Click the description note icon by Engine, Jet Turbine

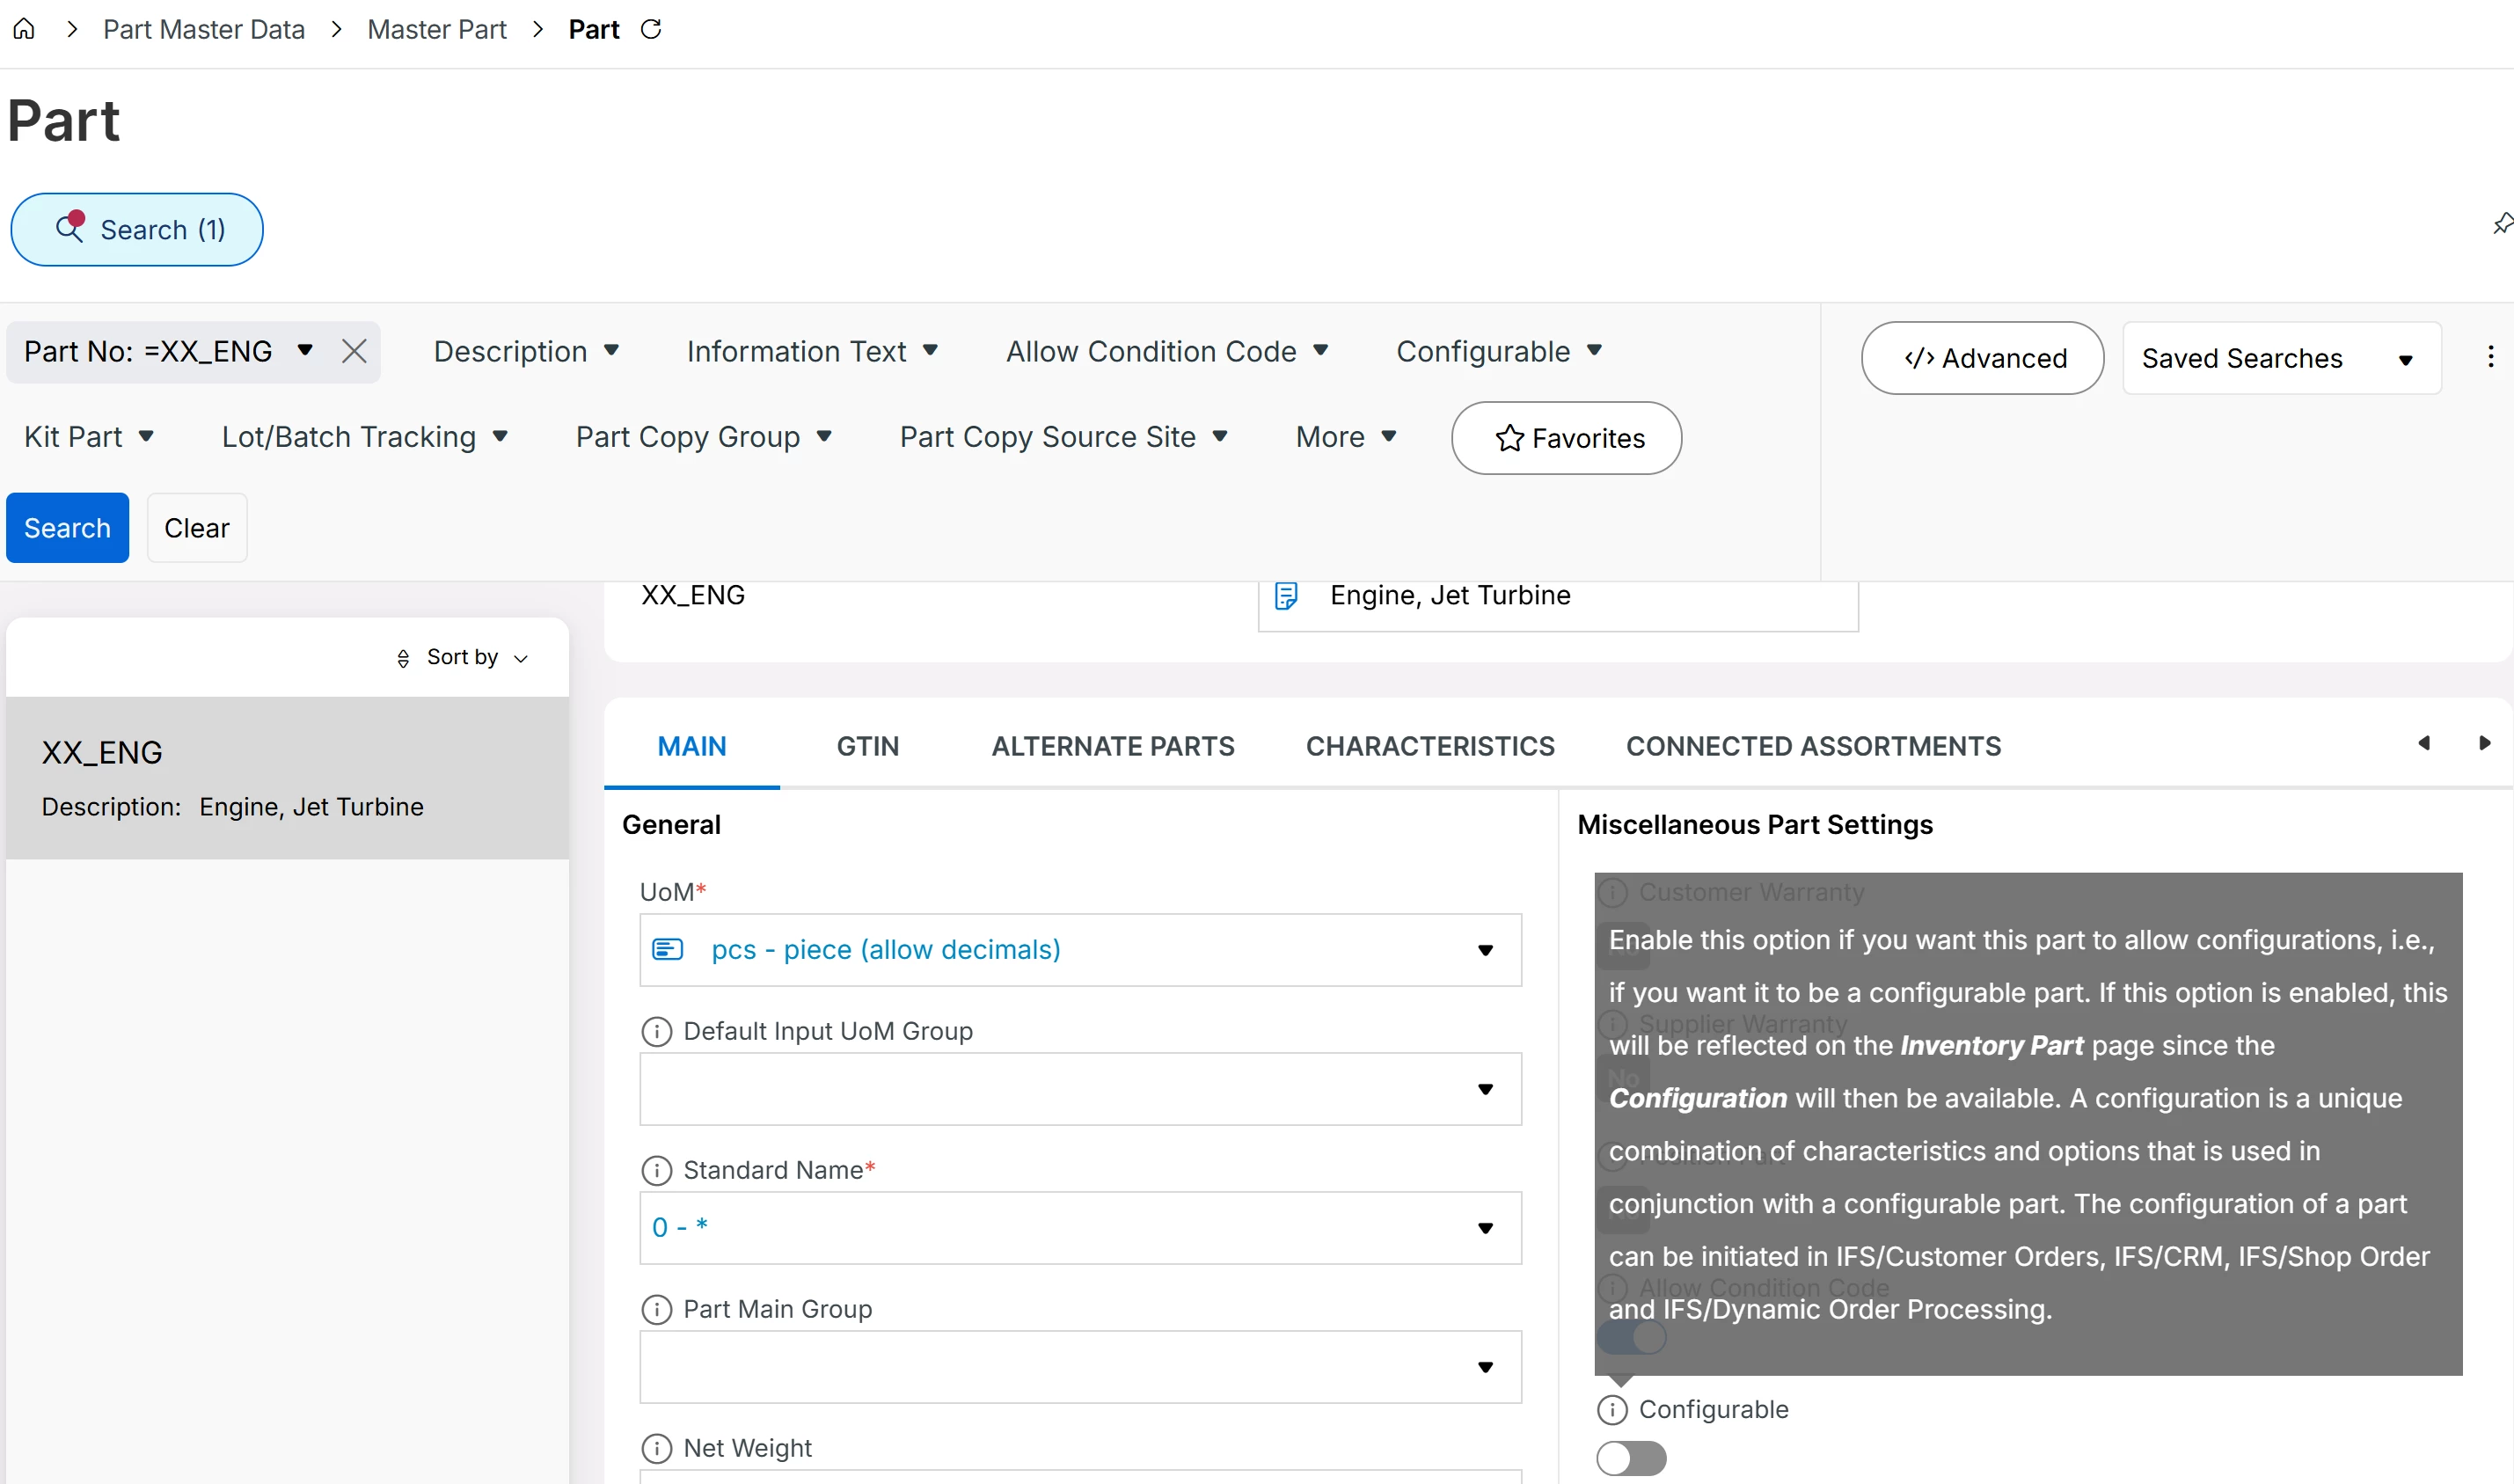1286,596
